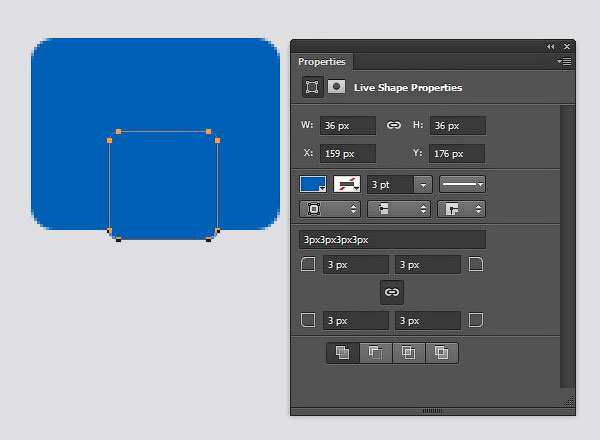Open the stroke line join dropdown
This screenshot has height=440, width=600.
[x=461, y=209]
